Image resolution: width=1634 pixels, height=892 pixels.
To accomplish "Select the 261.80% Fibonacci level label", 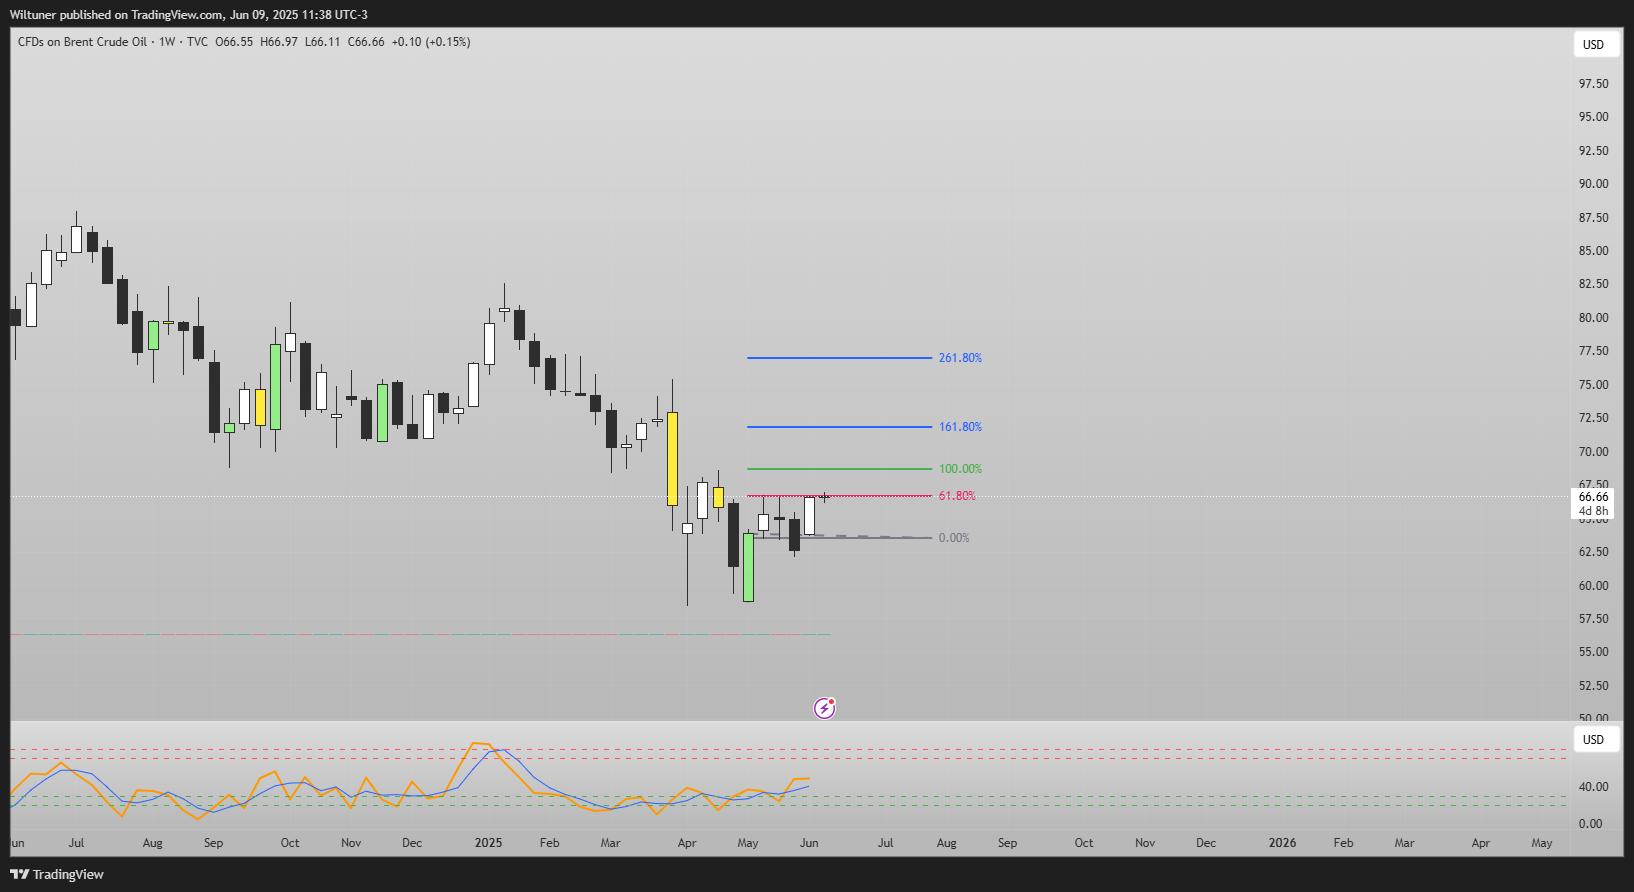I will pyautogui.click(x=960, y=358).
